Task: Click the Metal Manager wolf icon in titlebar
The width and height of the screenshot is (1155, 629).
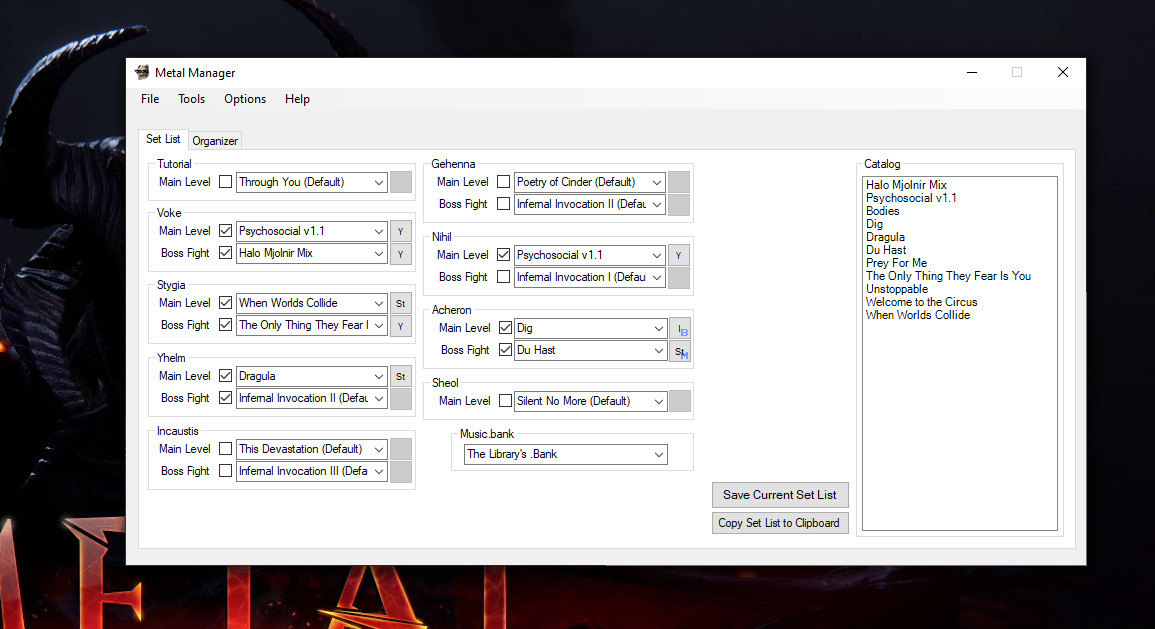Action: [x=141, y=72]
